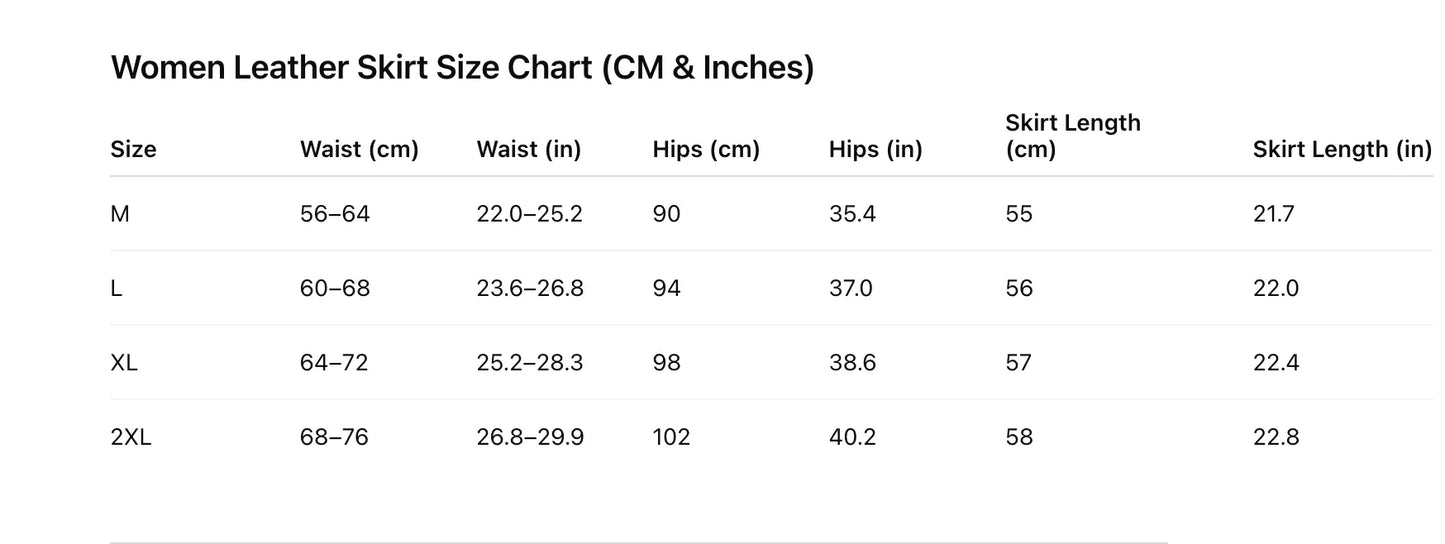Select the skirt length 55 cm cell
The width and height of the screenshot is (1445, 544).
(x=1019, y=214)
